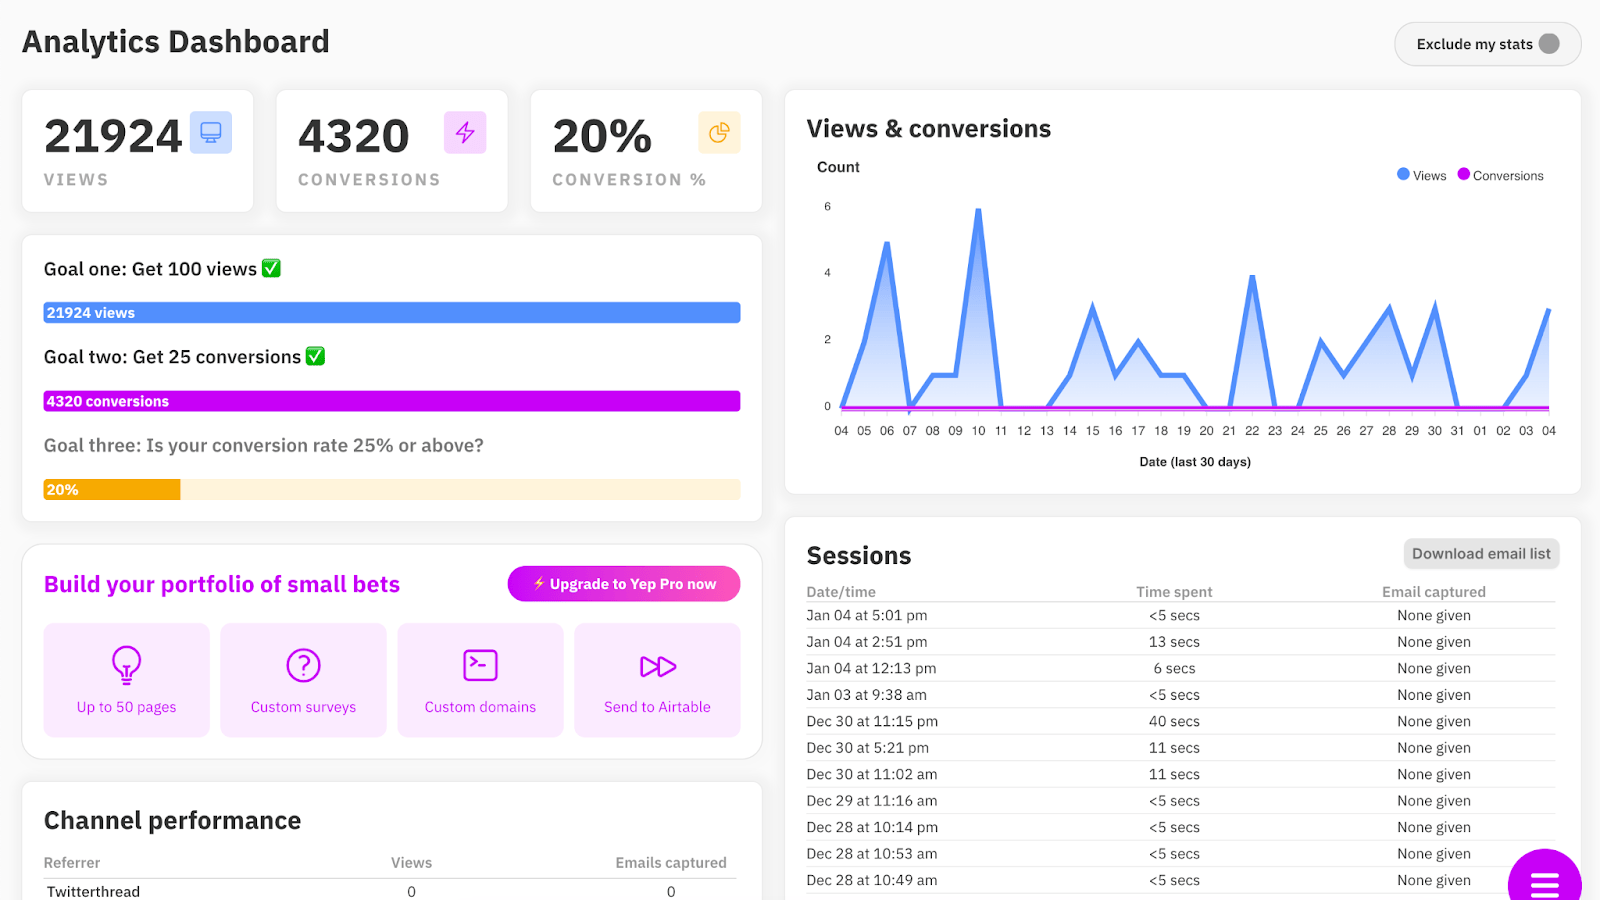Image resolution: width=1600 pixels, height=900 pixels.
Task: Click the lightning bolt Conversions icon
Action: point(465,133)
